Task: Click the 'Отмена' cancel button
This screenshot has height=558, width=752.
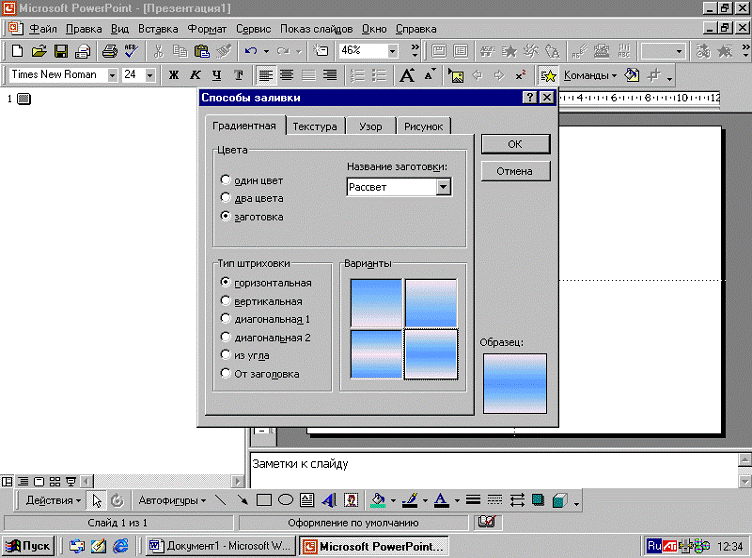Action: click(515, 171)
